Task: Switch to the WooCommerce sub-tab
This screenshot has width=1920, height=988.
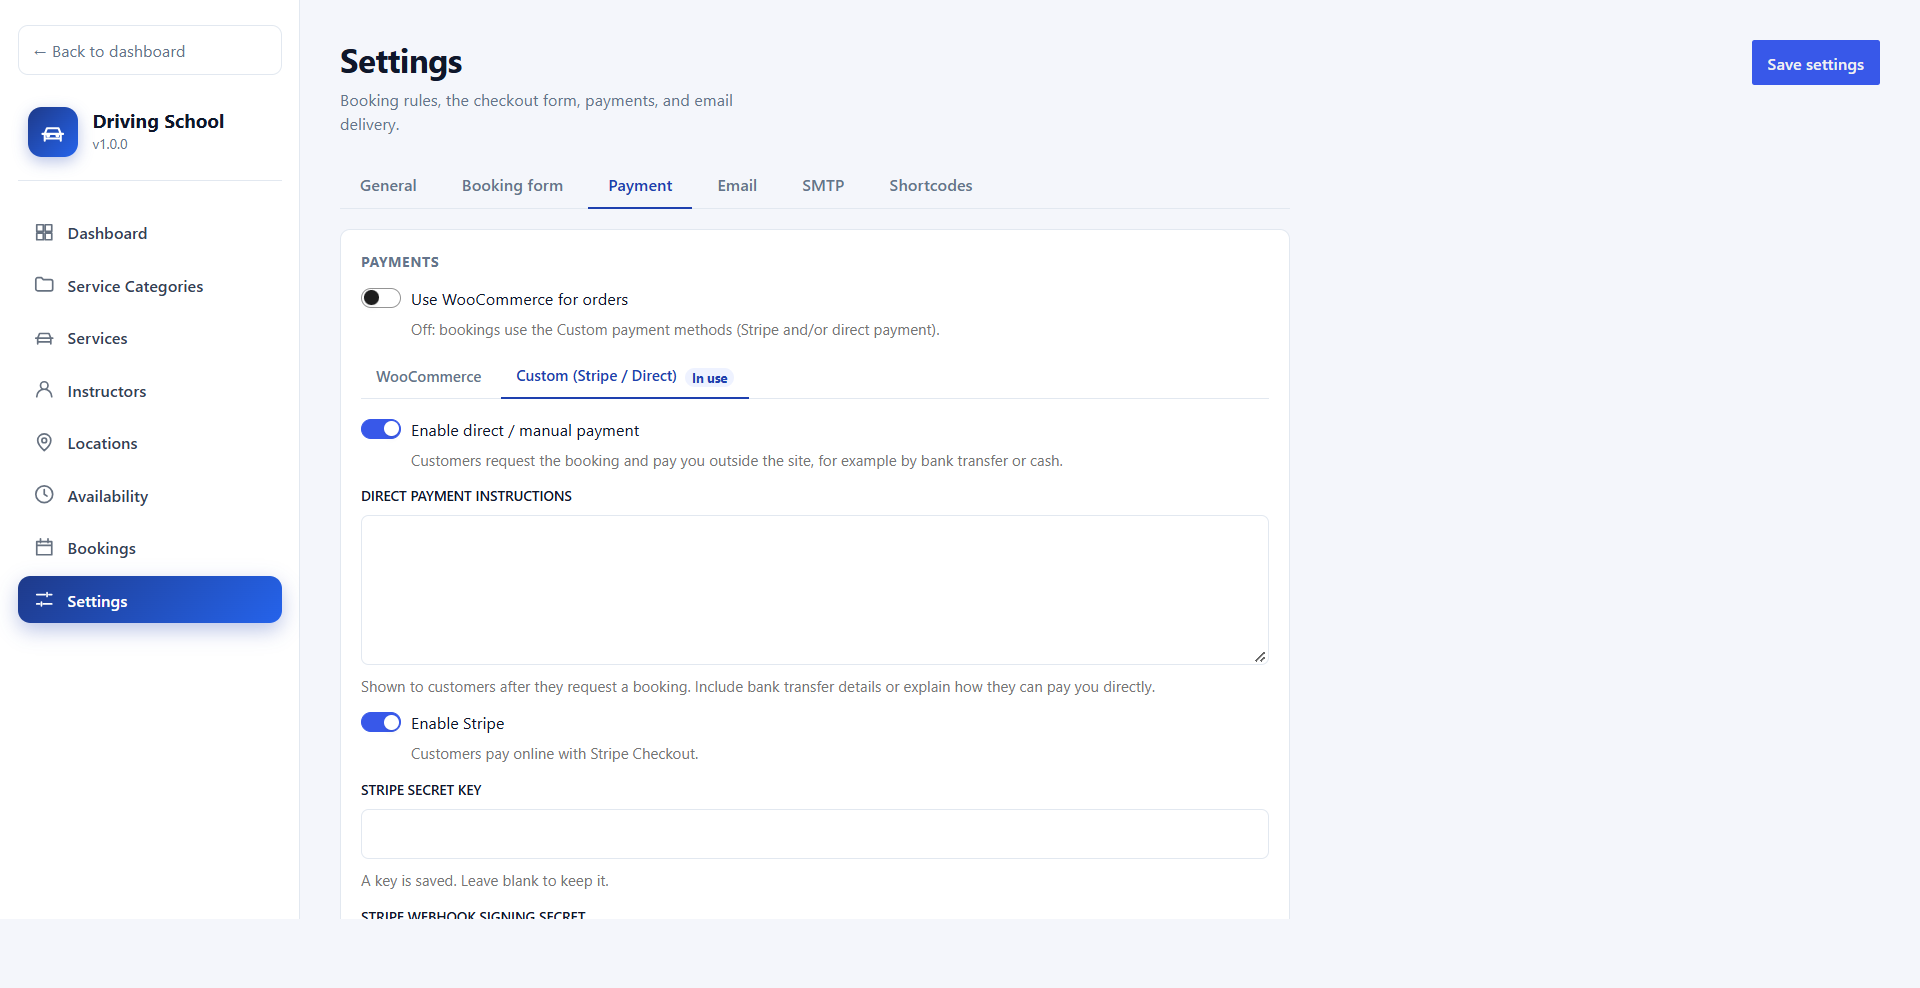Action: (428, 376)
